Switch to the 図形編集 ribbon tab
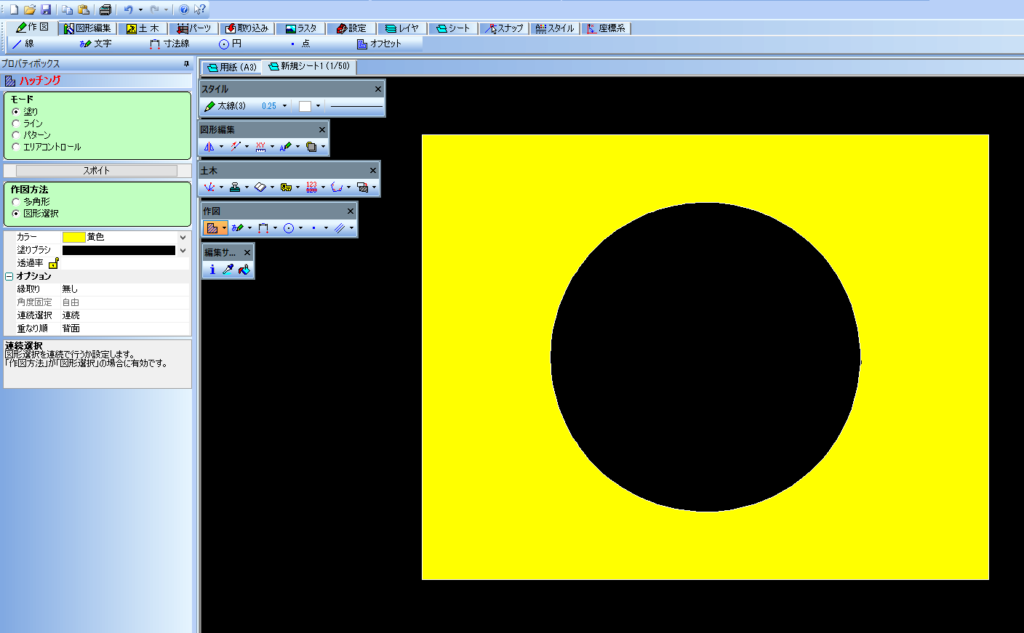1024x633 pixels. point(88,28)
